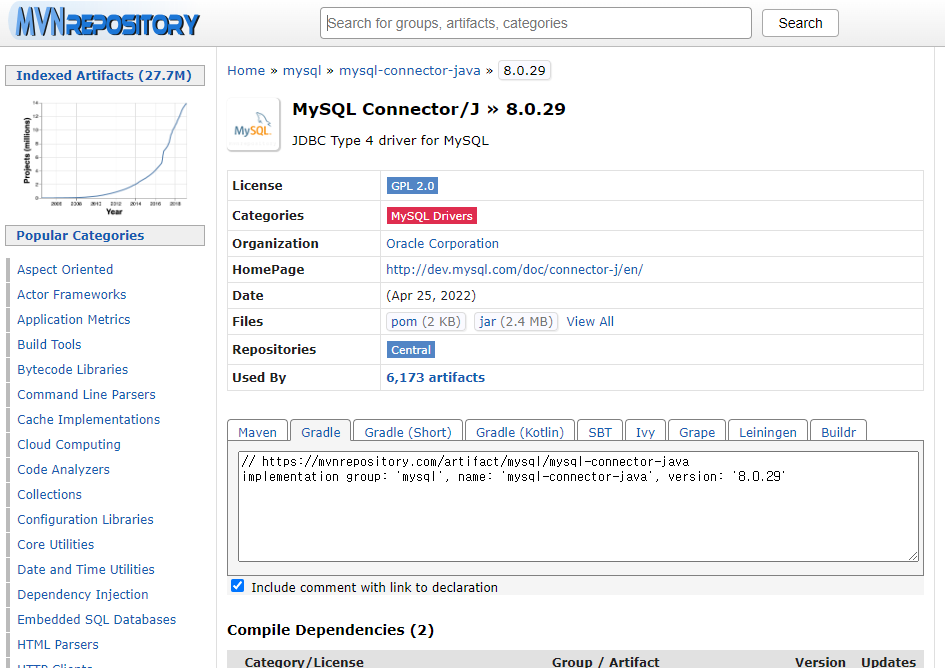The width and height of the screenshot is (945, 668).
Task: Select the Gradle tab
Action: point(321,432)
